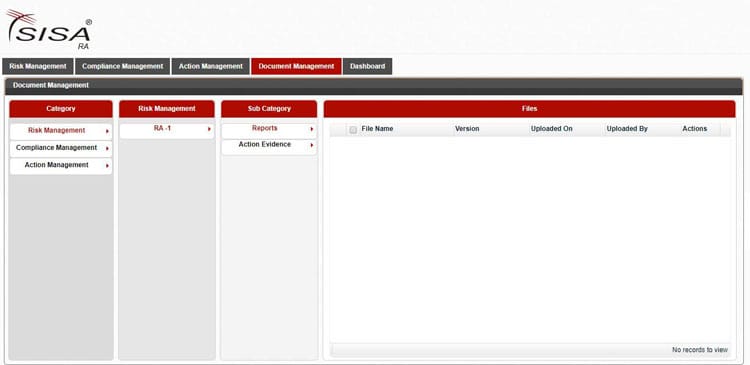Select the Document Management tab
Screen dimensions: 750x365
click(x=296, y=66)
